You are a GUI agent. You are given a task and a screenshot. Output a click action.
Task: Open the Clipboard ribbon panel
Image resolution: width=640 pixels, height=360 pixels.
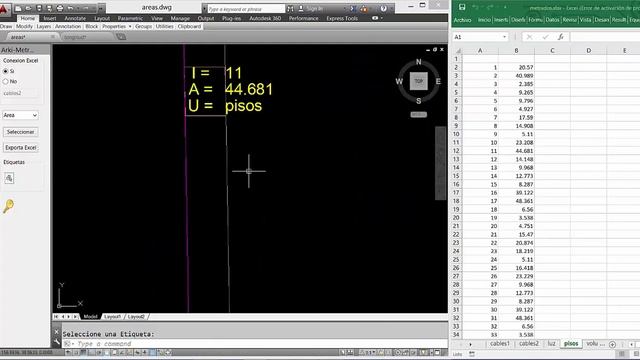189,26
